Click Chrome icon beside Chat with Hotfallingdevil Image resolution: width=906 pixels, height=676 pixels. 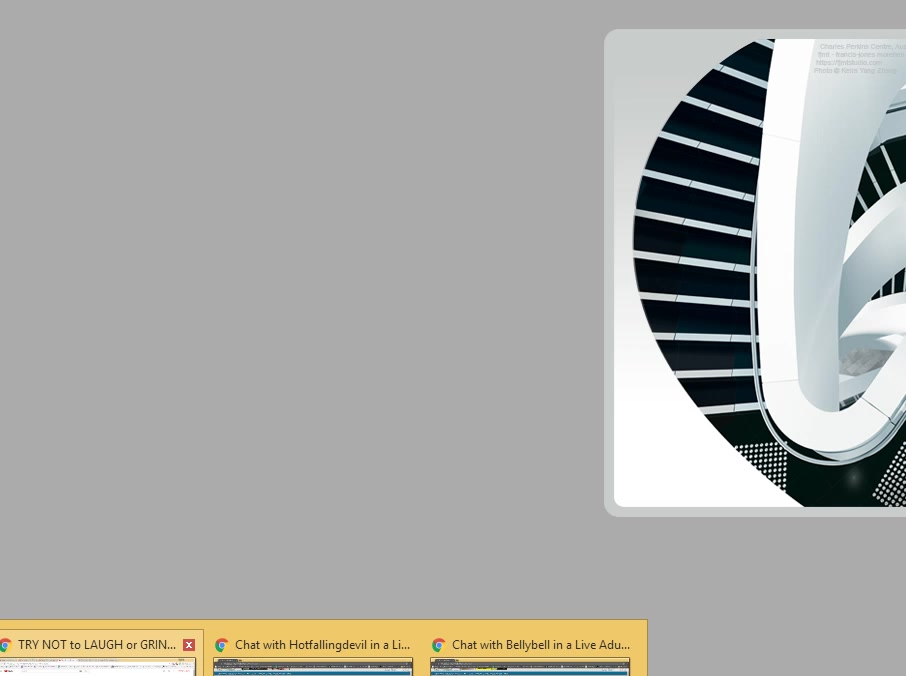click(x=222, y=645)
